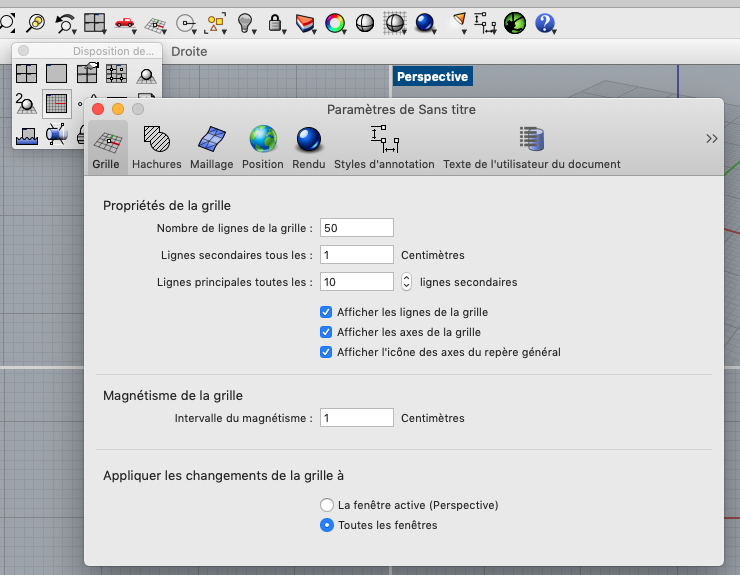
Task: Open the Position globe settings
Action: (x=263, y=147)
